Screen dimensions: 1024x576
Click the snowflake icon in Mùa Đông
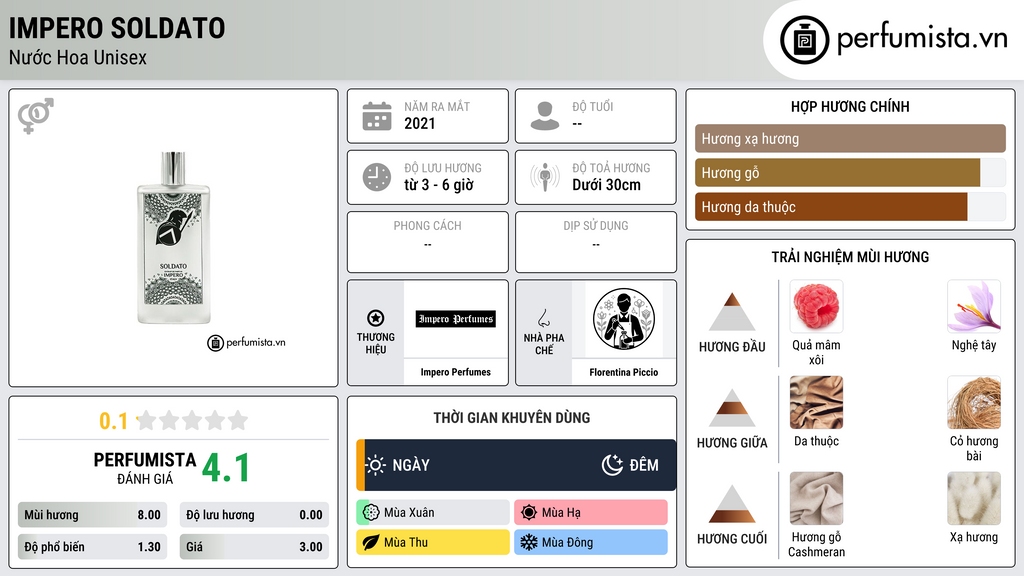coord(529,542)
